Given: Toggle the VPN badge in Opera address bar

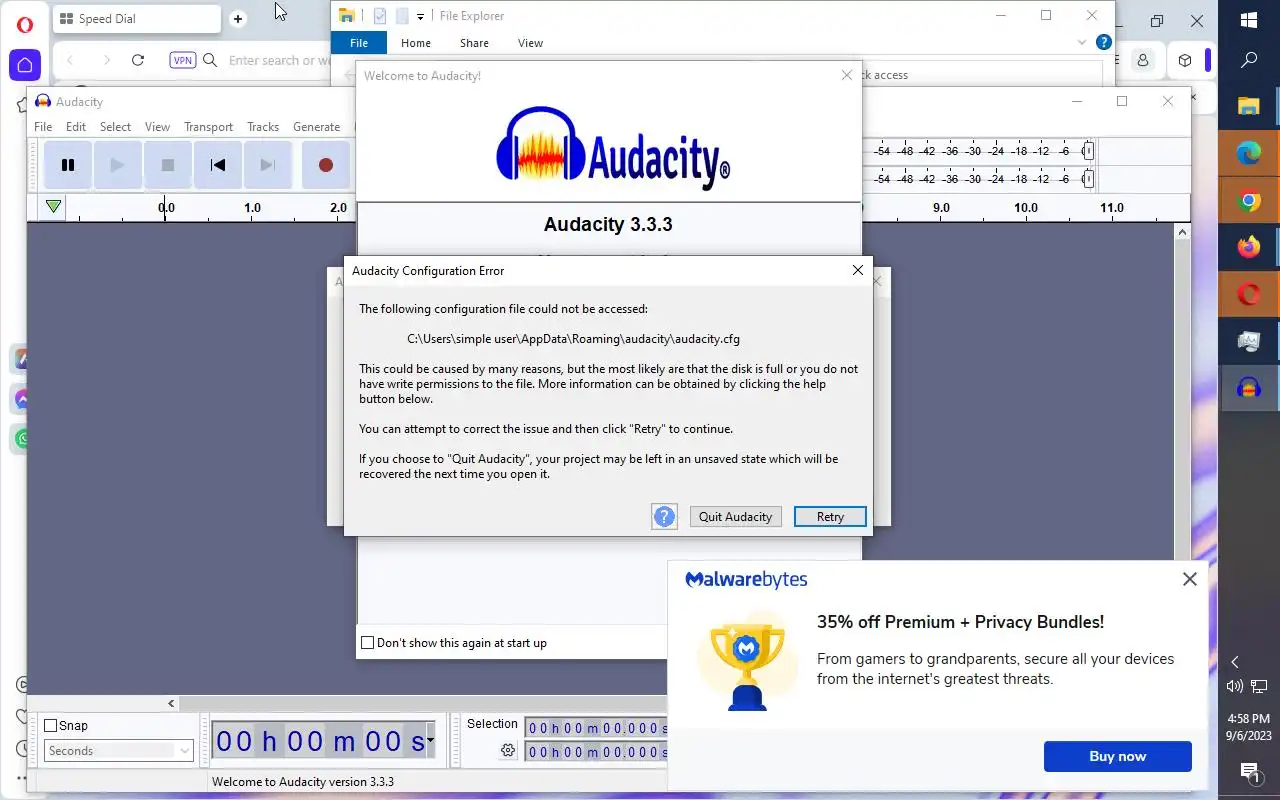Looking at the screenshot, I should [x=183, y=60].
